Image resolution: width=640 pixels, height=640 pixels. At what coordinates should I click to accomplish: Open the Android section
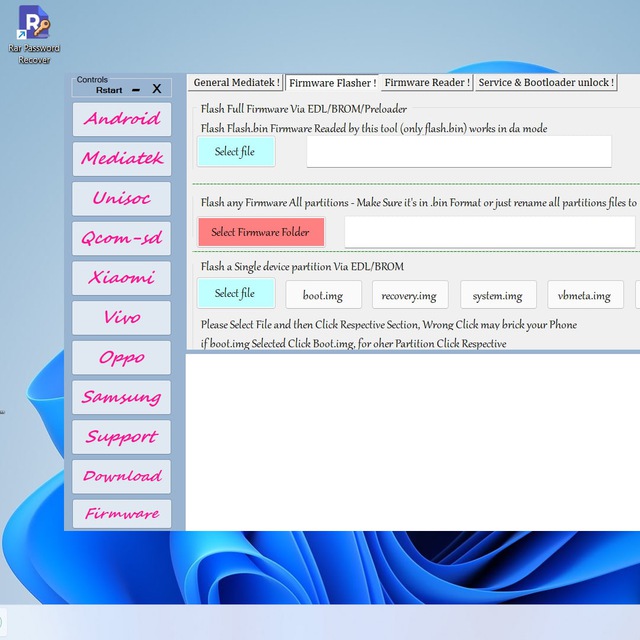[x=122, y=119]
